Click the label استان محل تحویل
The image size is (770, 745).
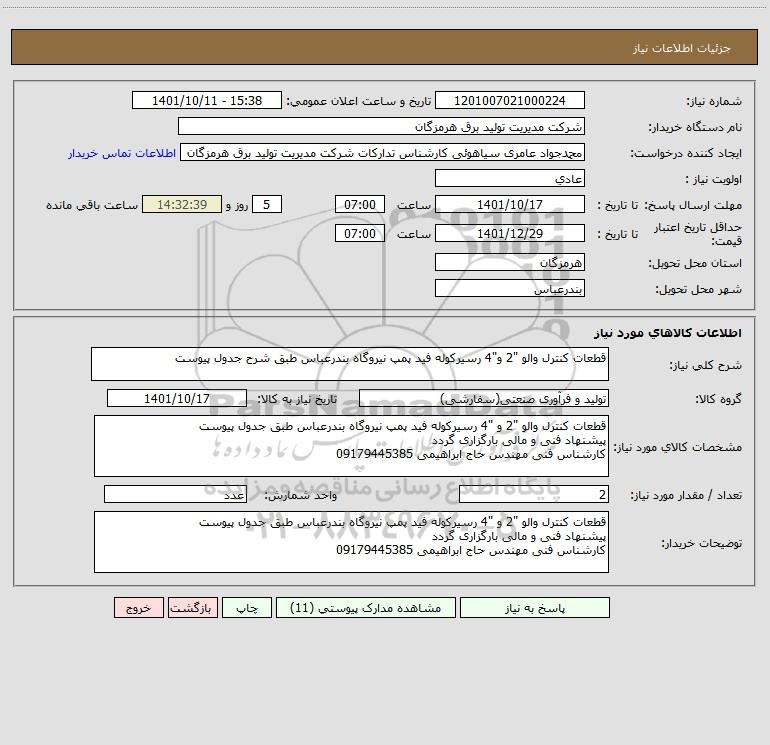[x=695, y=263]
